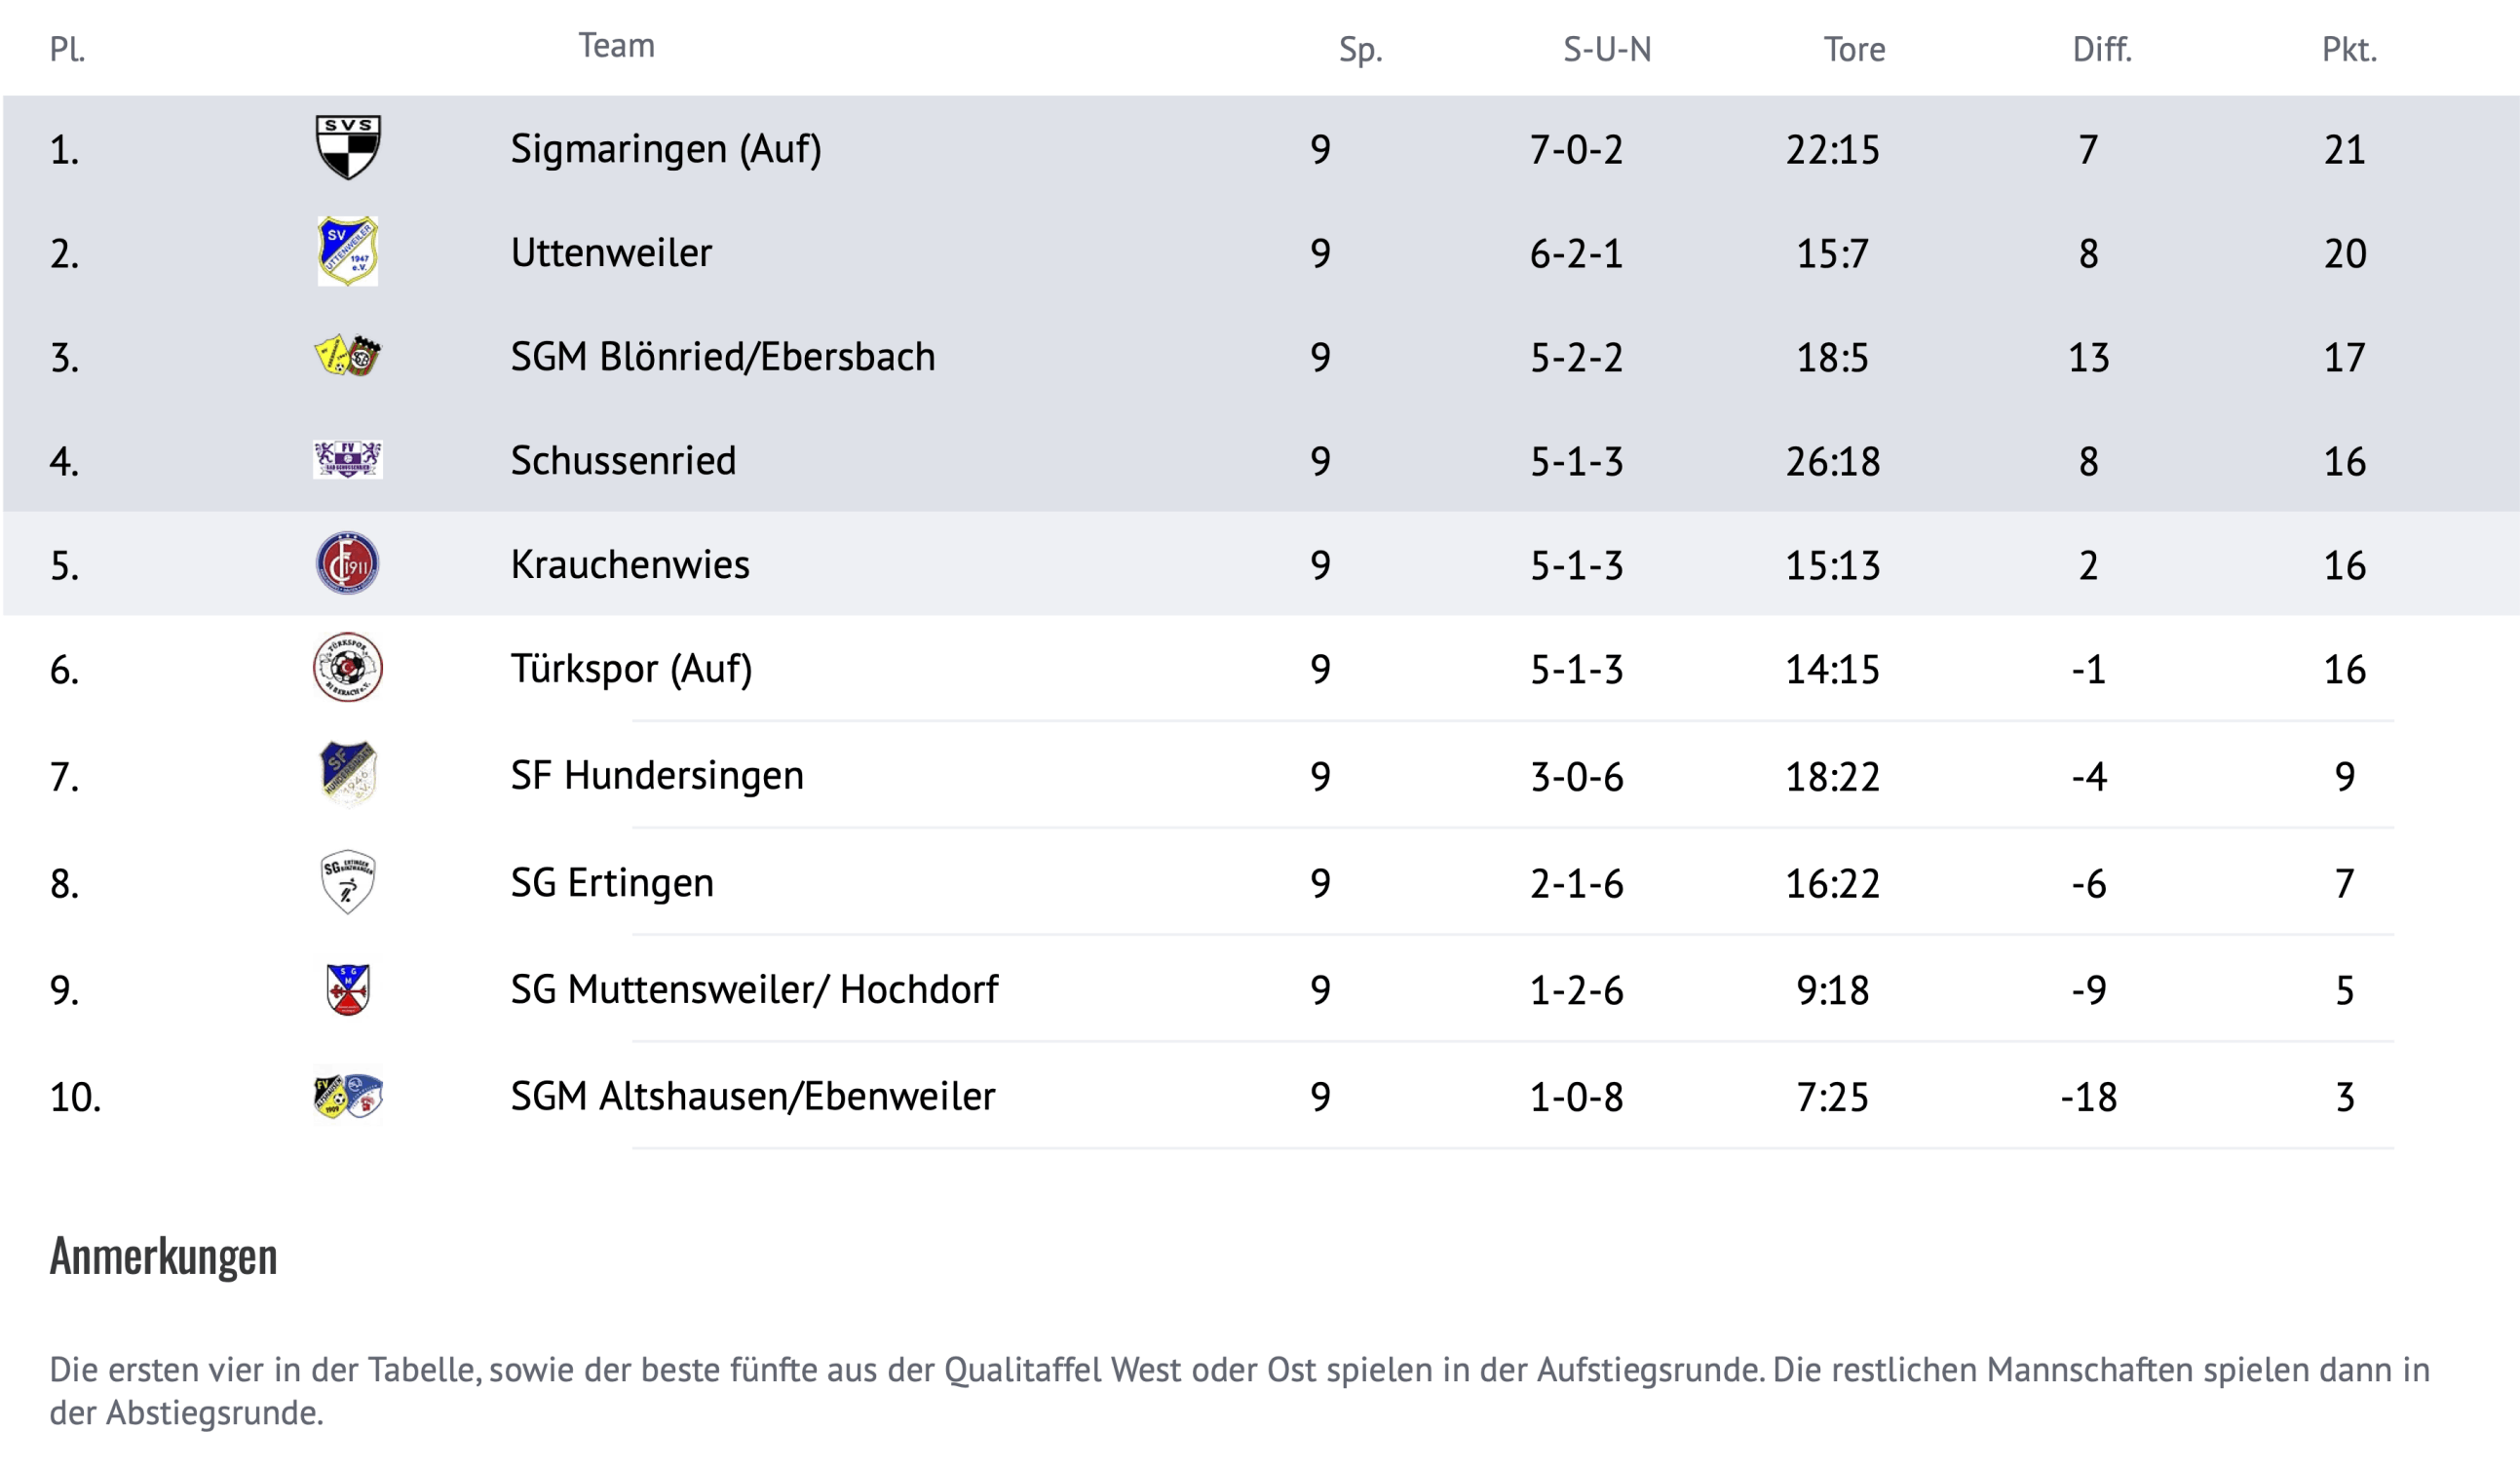The height and width of the screenshot is (1468, 2520).
Task: Open the SGM Blönried/Ebersbach double logo
Action: click(x=347, y=355)
